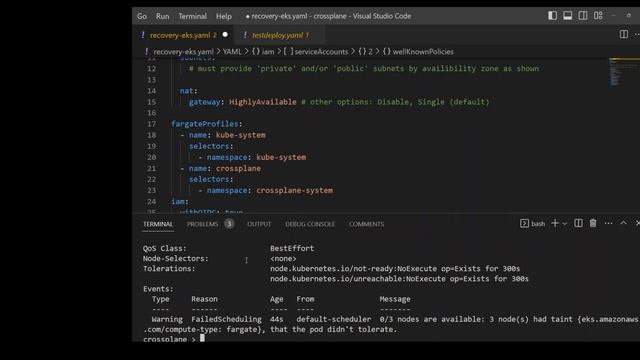Open the Help menu

coord(224,16)
